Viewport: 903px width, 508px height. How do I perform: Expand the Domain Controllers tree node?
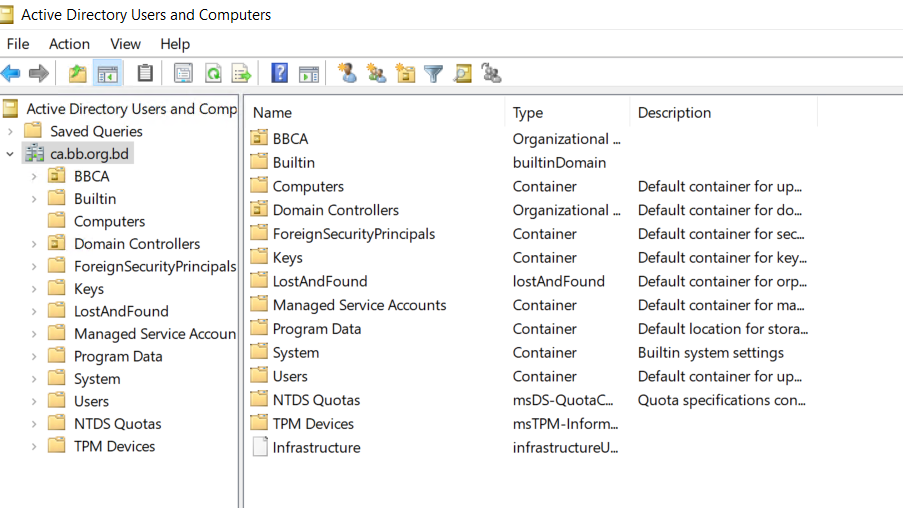(33, 244)
